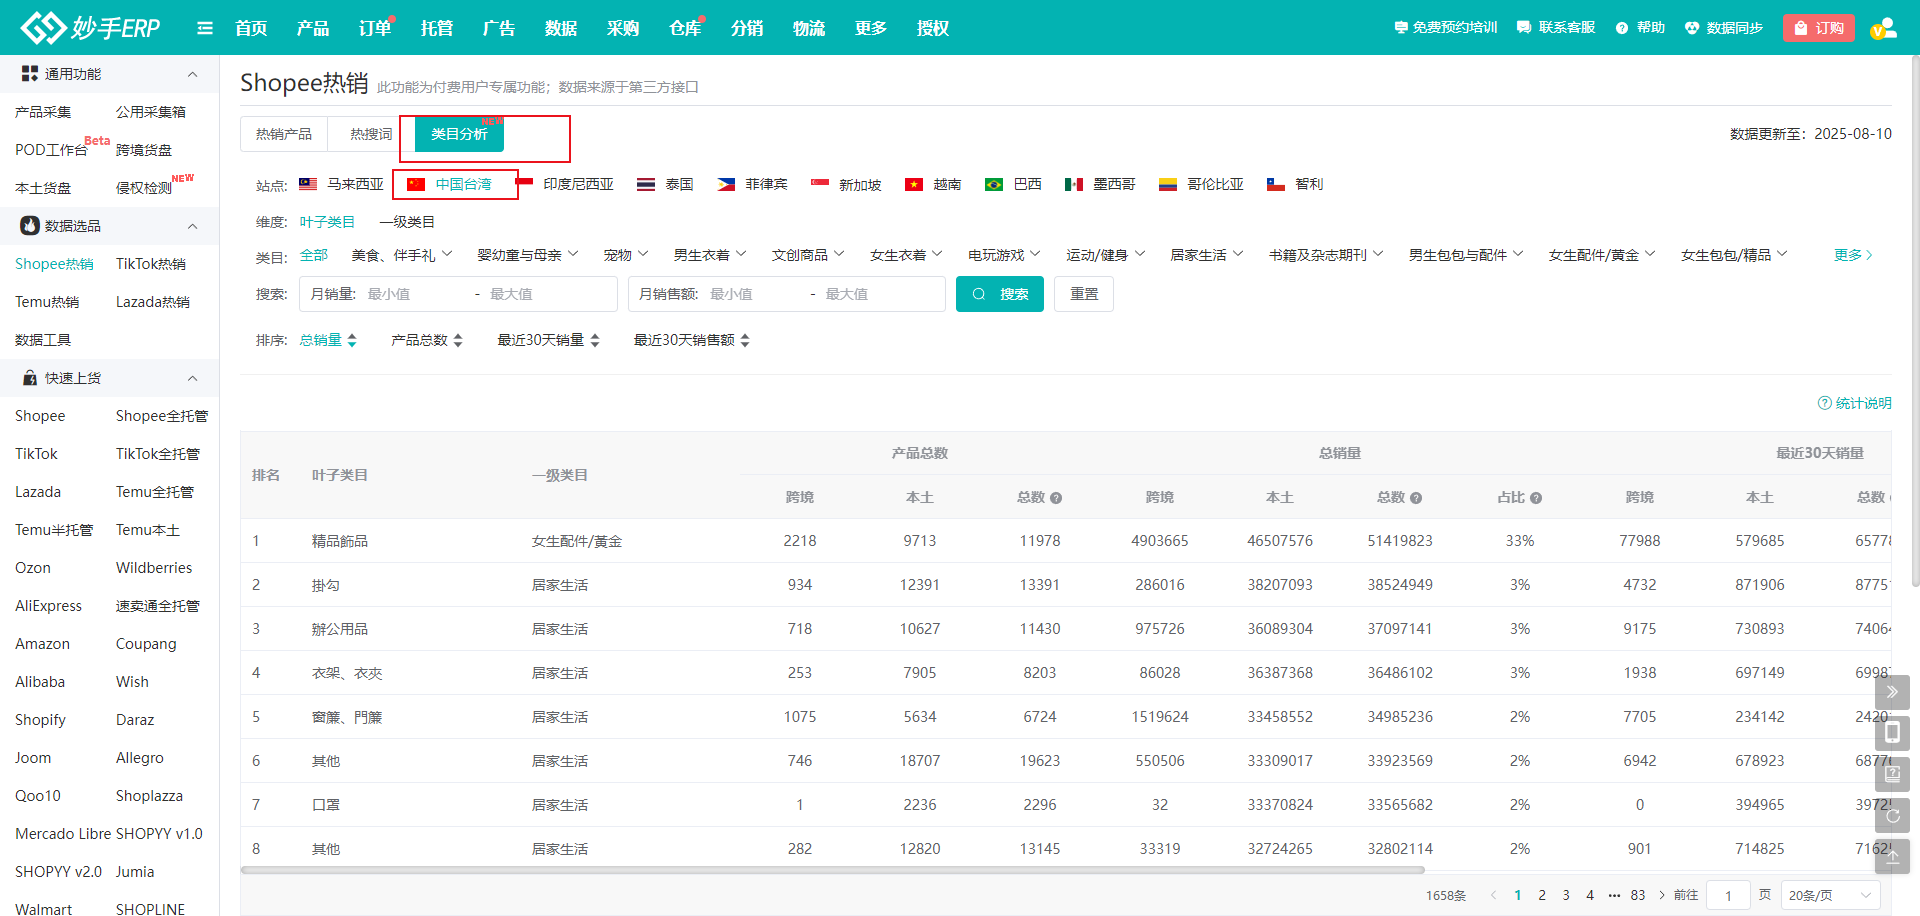Switch to the 热搜词 tab
This screenshot has width=1920, height=916.
pyautogui.click(x=371, y=134)
